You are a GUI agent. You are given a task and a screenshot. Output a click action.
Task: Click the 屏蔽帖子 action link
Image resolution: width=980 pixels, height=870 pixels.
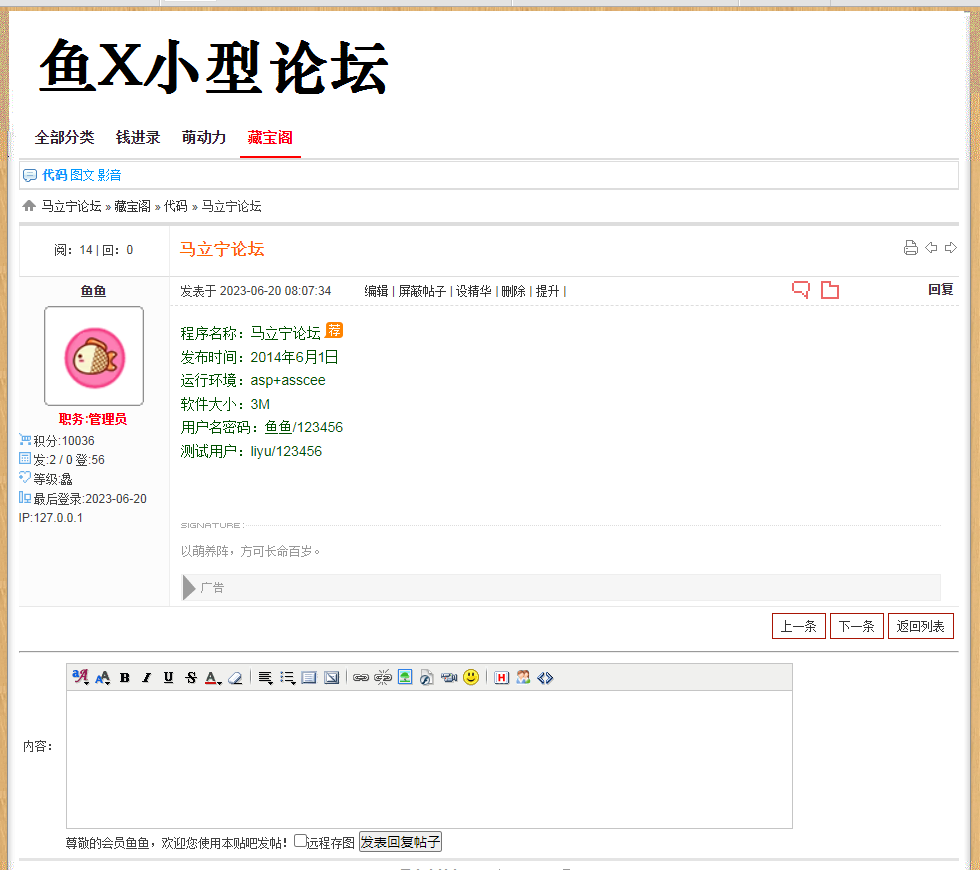pyautogui.click(x=422, y=291)
